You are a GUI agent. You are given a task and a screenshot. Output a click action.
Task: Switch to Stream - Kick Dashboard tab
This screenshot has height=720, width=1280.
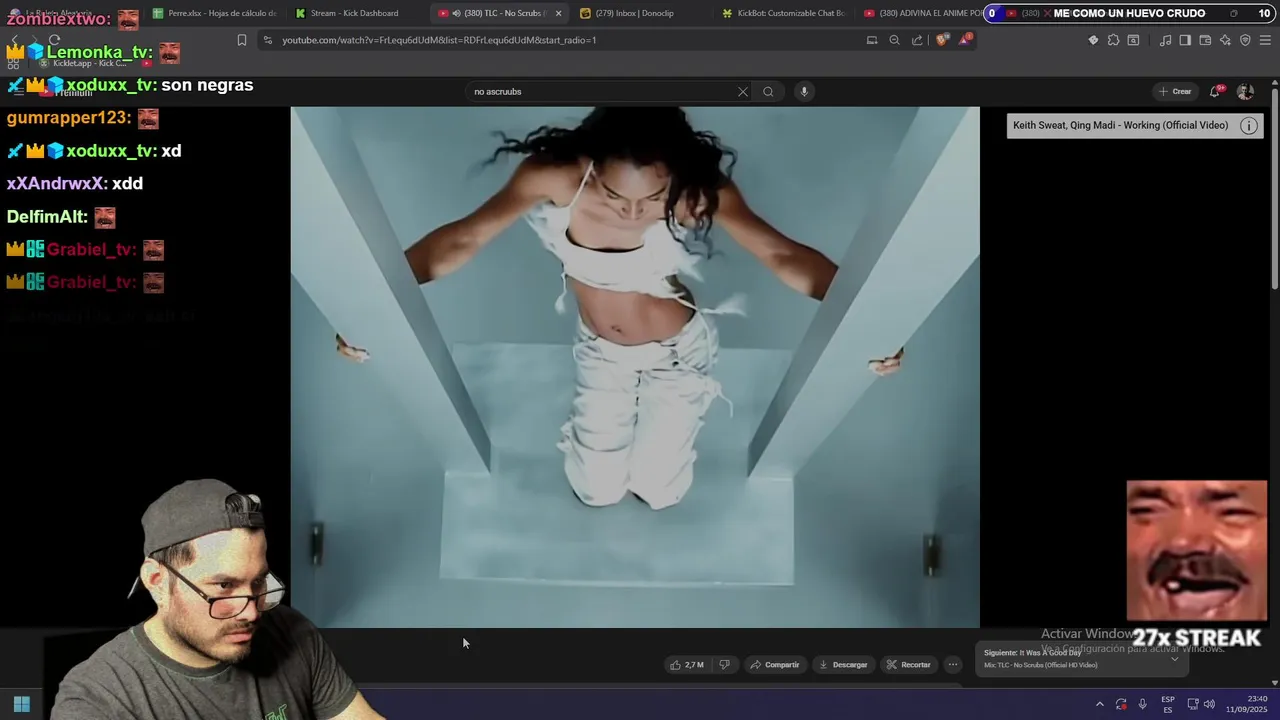pos(355,13)
